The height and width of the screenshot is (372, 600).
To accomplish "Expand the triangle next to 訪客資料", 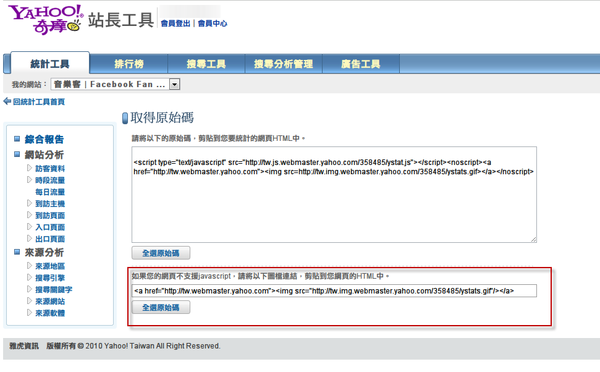I will tap(29, 168).
